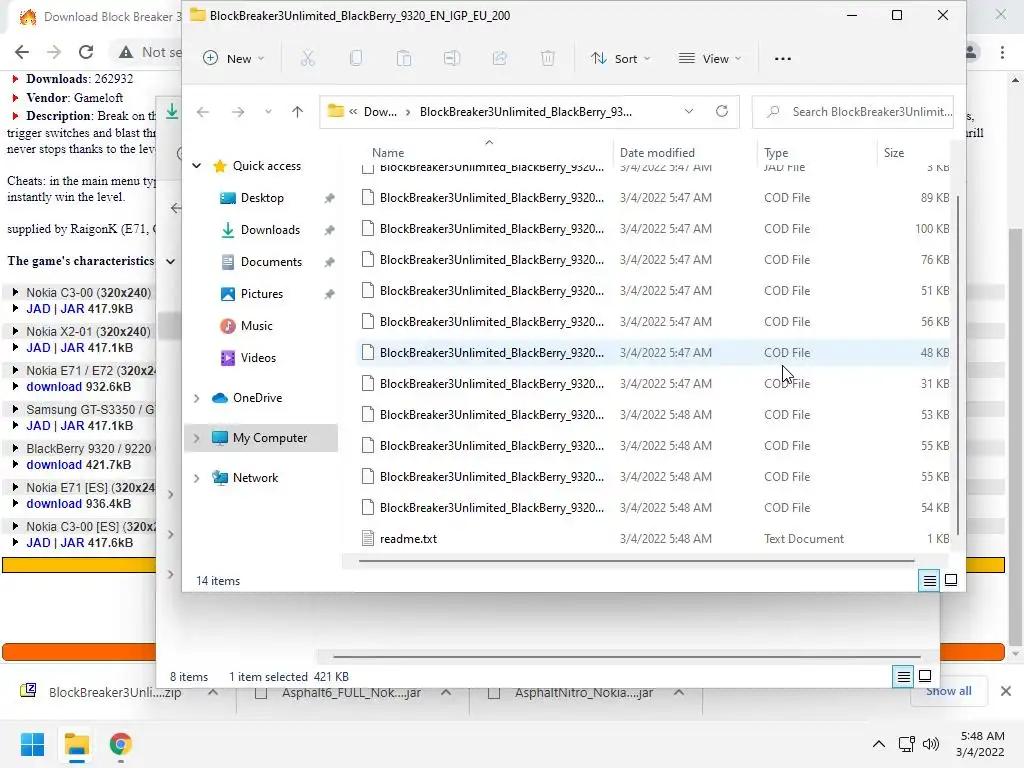
Task: Click the horizontal scrollbar in file list
Action: click(x=637, y=560)
